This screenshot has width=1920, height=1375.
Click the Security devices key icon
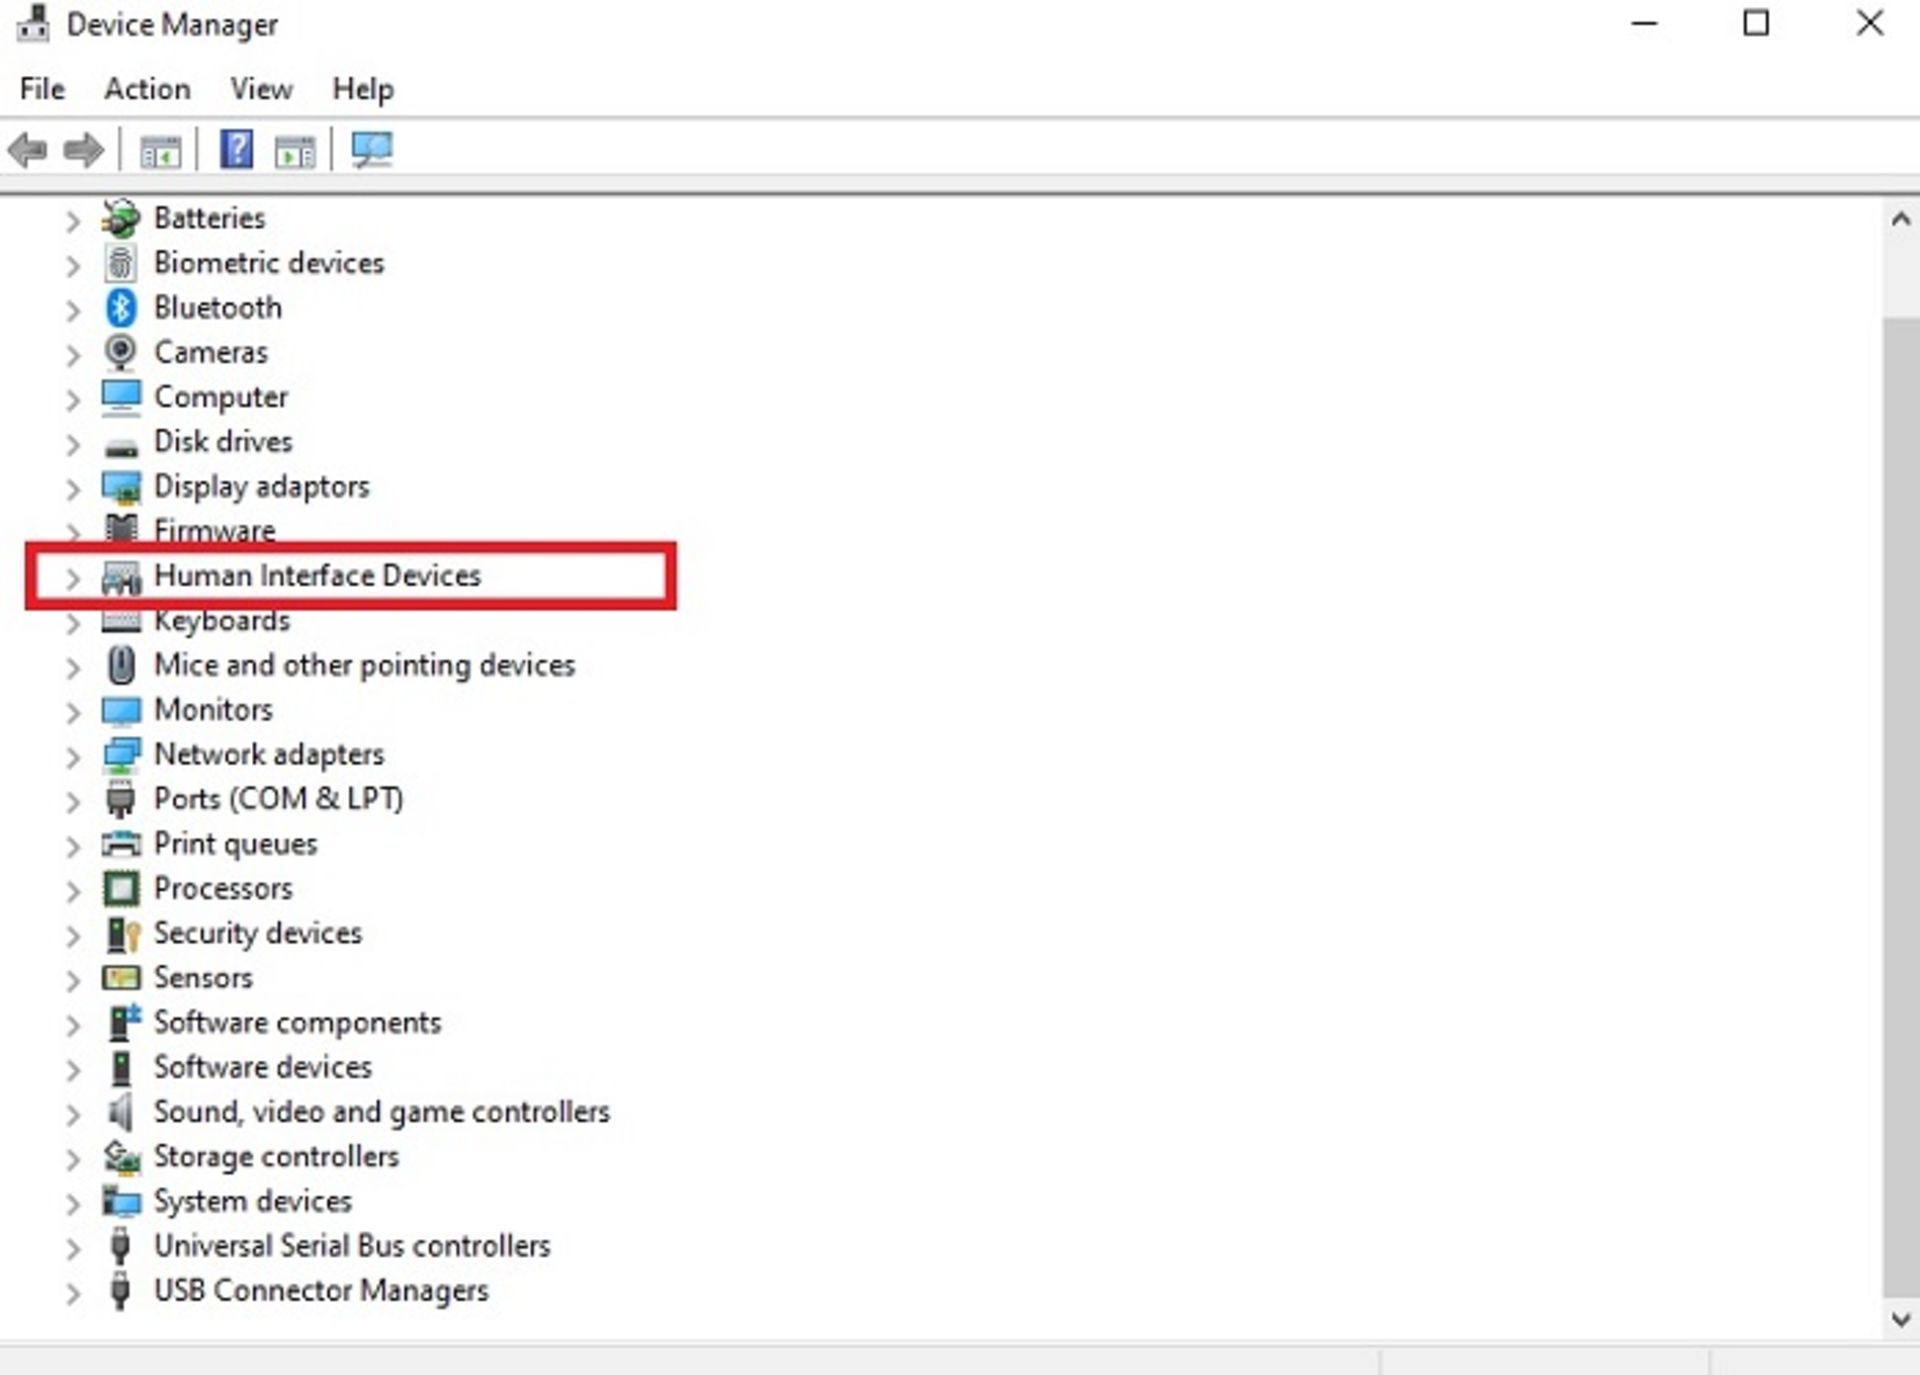click(x=122, y=934)
